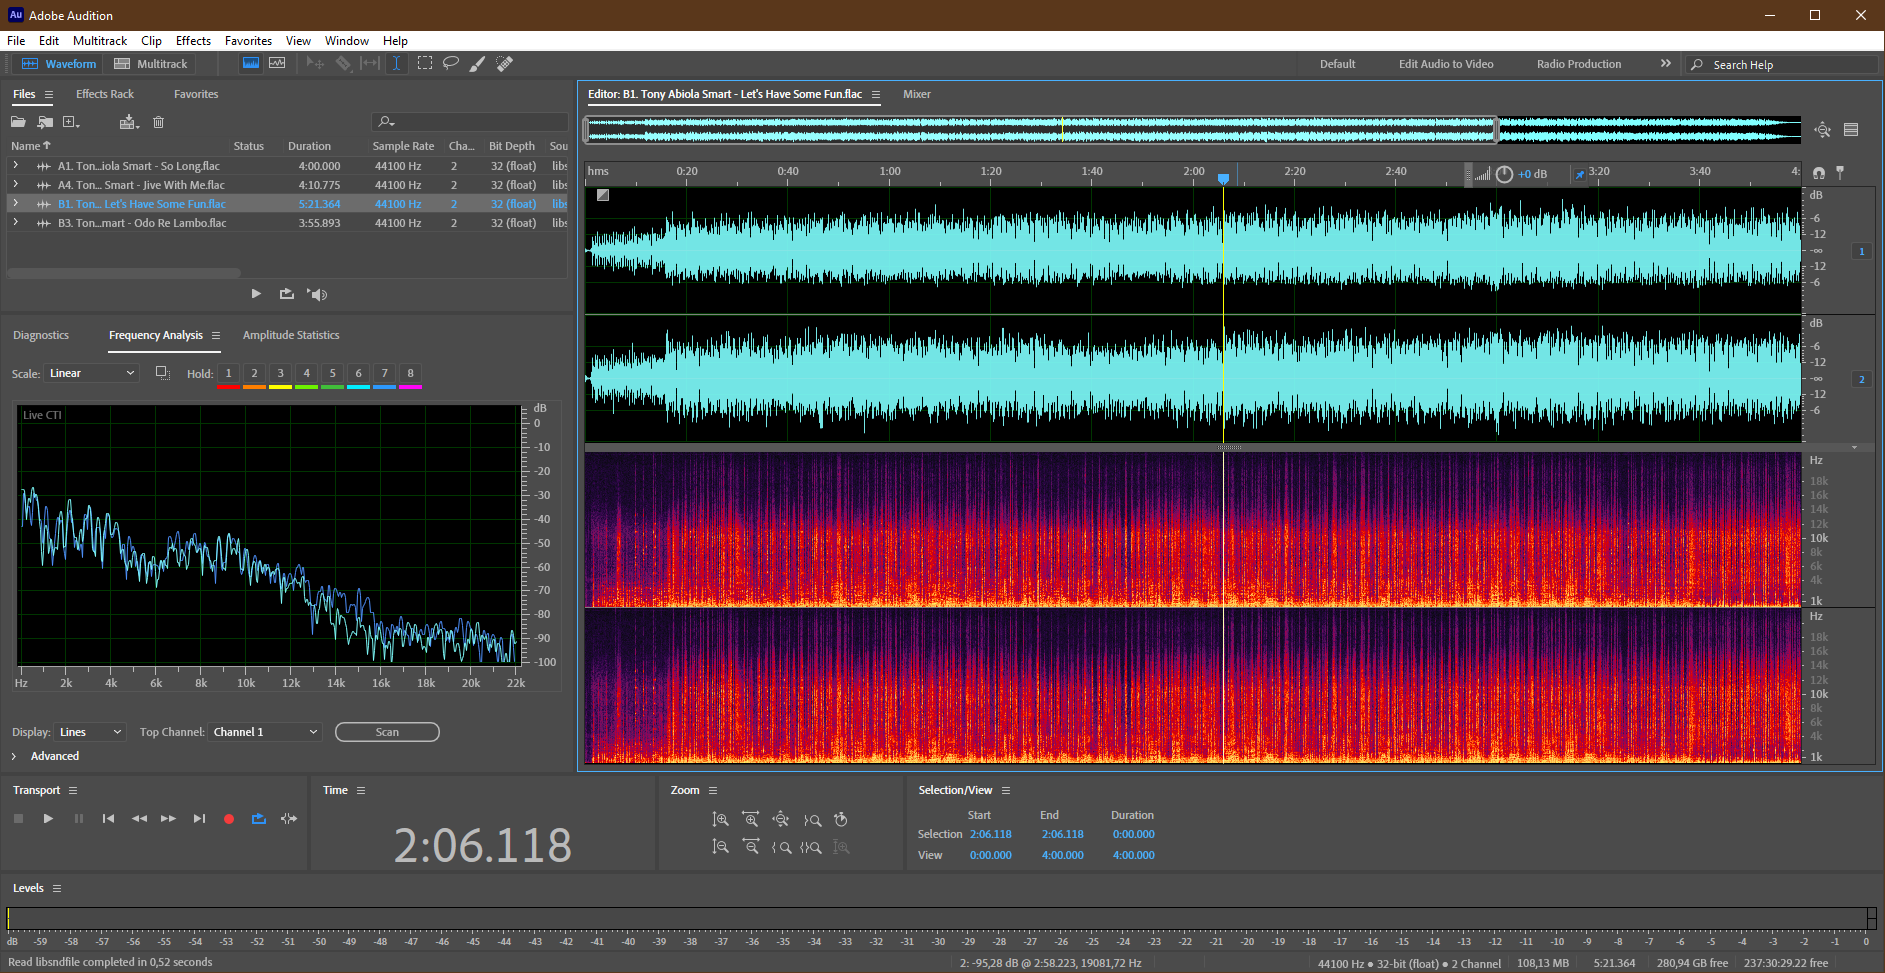1885x973 pixels.
Task: Click the Skip Selection icon in Transport
Action: tap(289, 818)
